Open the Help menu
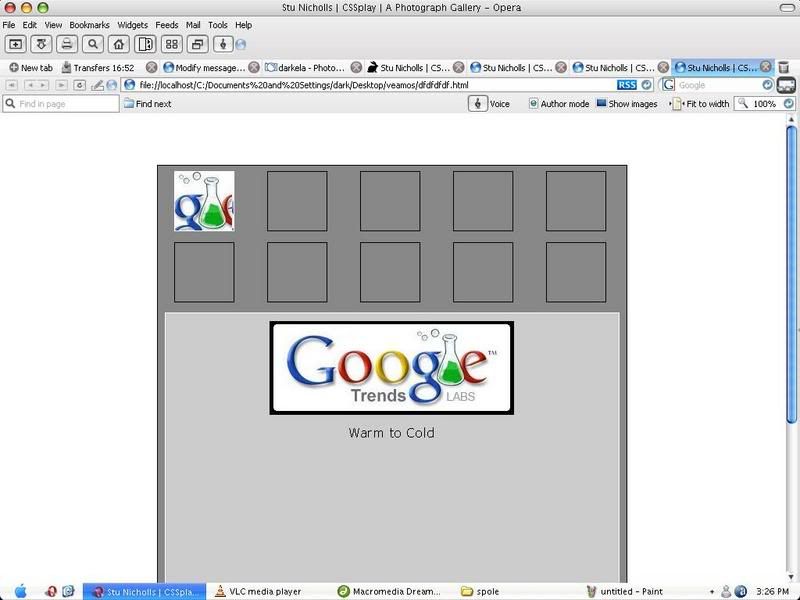The width and height of the screenshot is (800, 600). click(x=243, y=25)
